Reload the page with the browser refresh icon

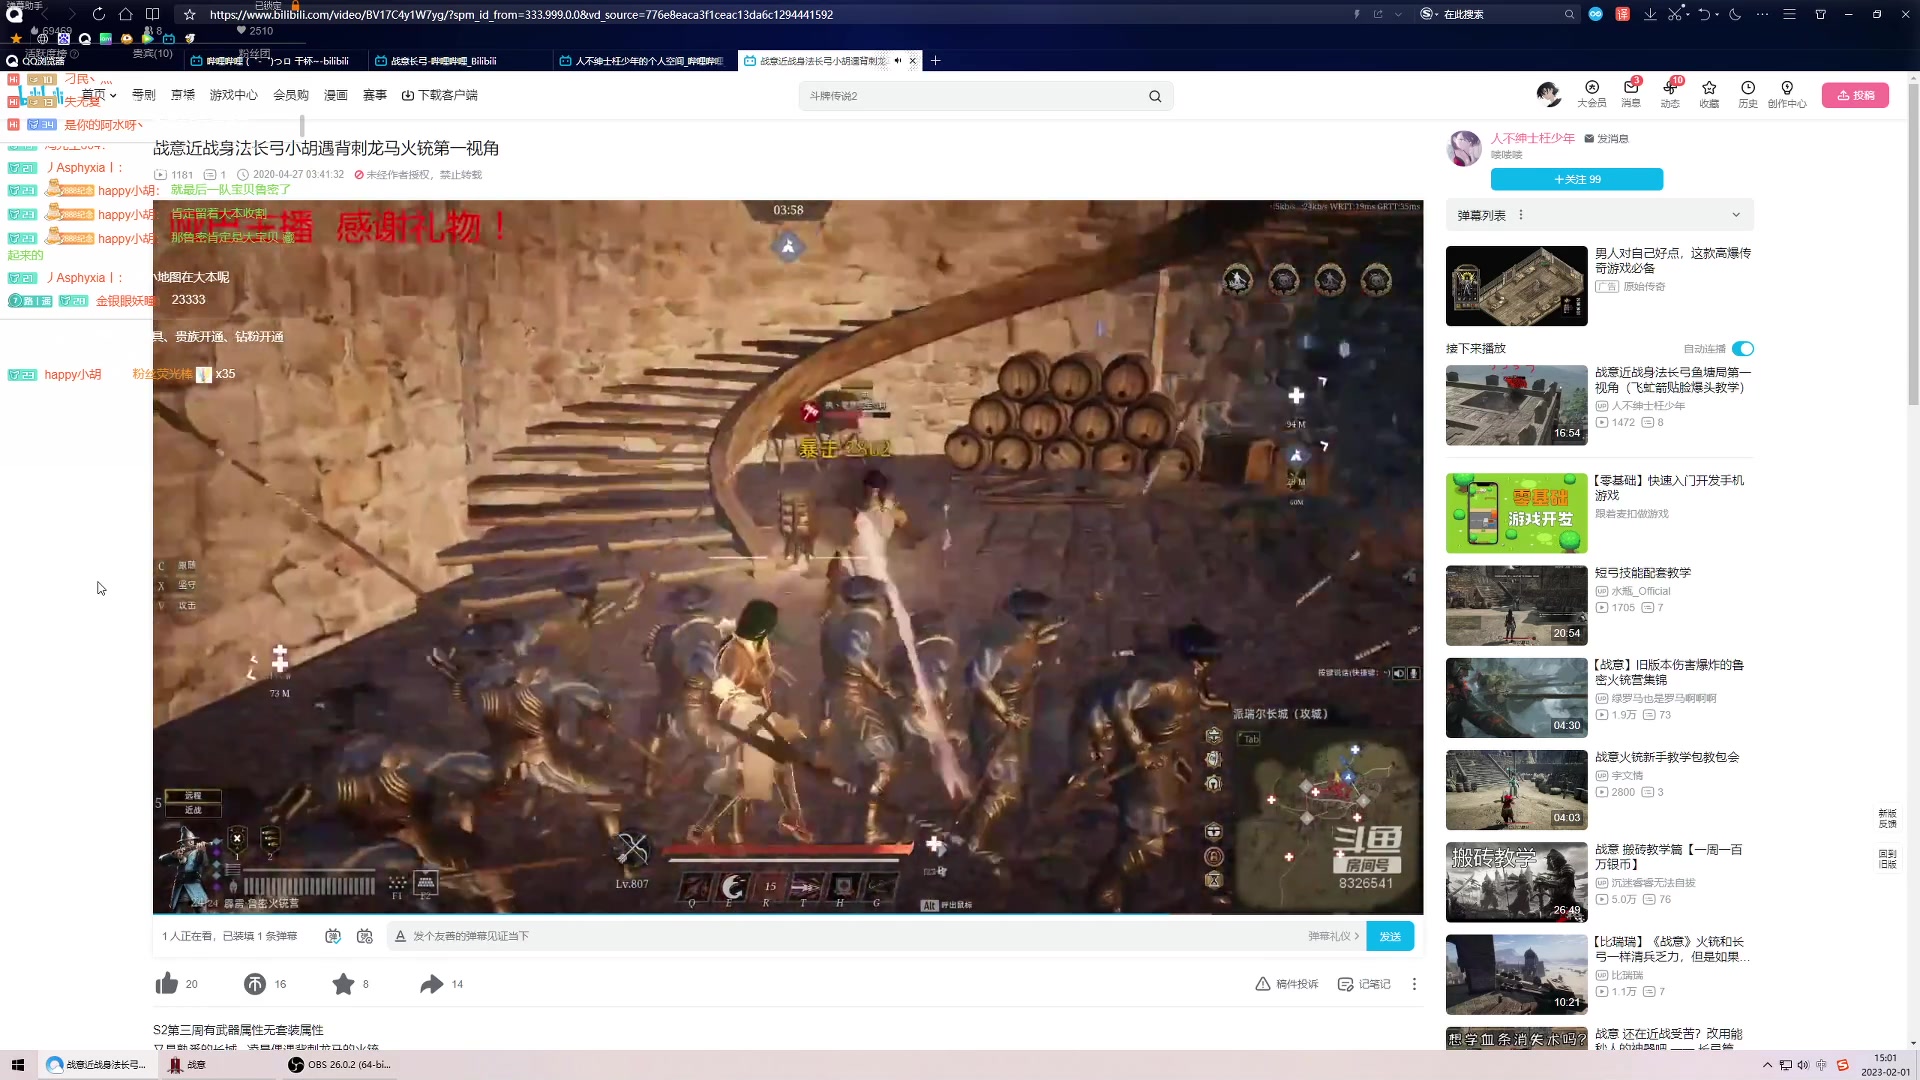98,14
